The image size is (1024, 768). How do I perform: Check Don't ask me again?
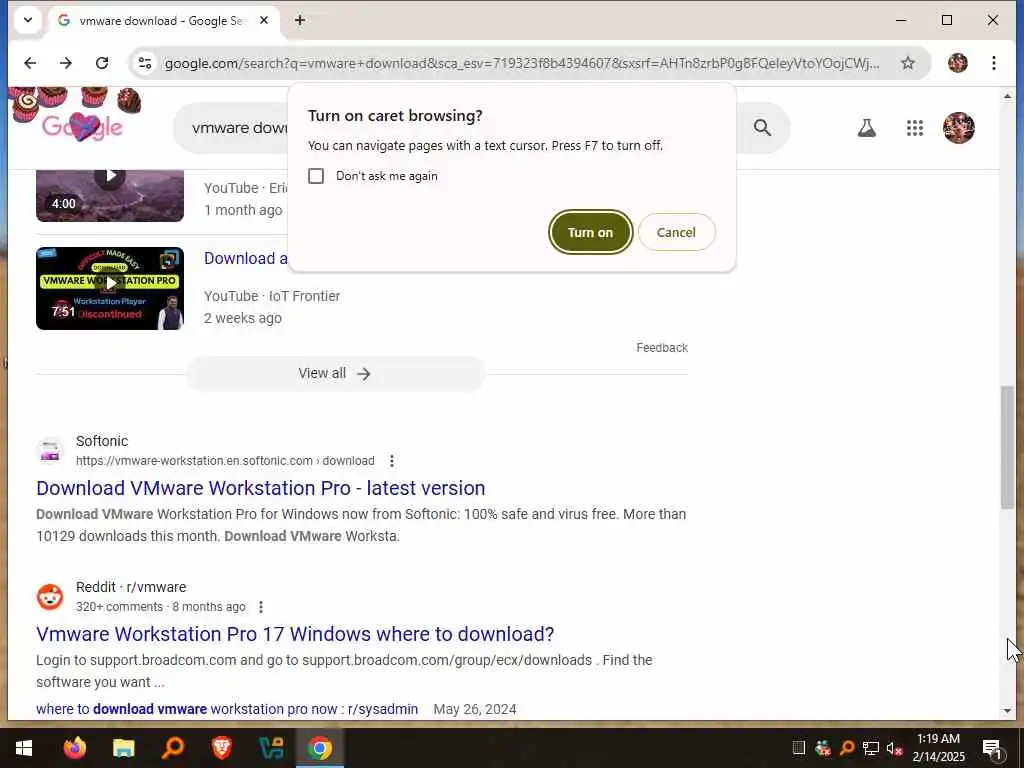tap(316, 176)
